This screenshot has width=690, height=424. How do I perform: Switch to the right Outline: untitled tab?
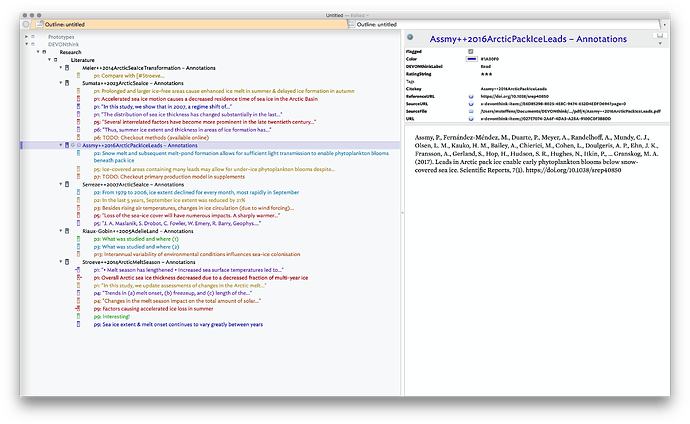[504, 25]
